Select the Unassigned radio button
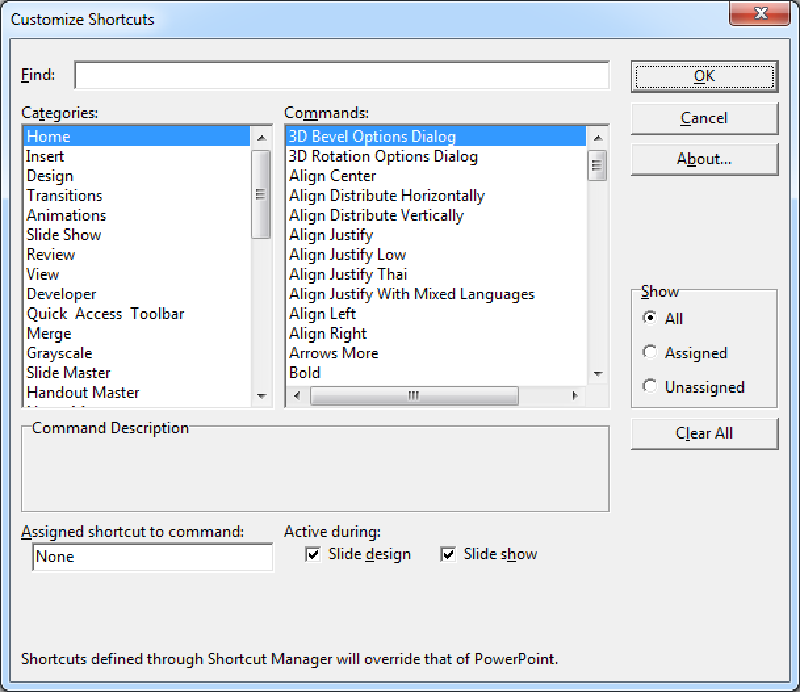This screenshot has height=692, width=800. tap(650, 387)
